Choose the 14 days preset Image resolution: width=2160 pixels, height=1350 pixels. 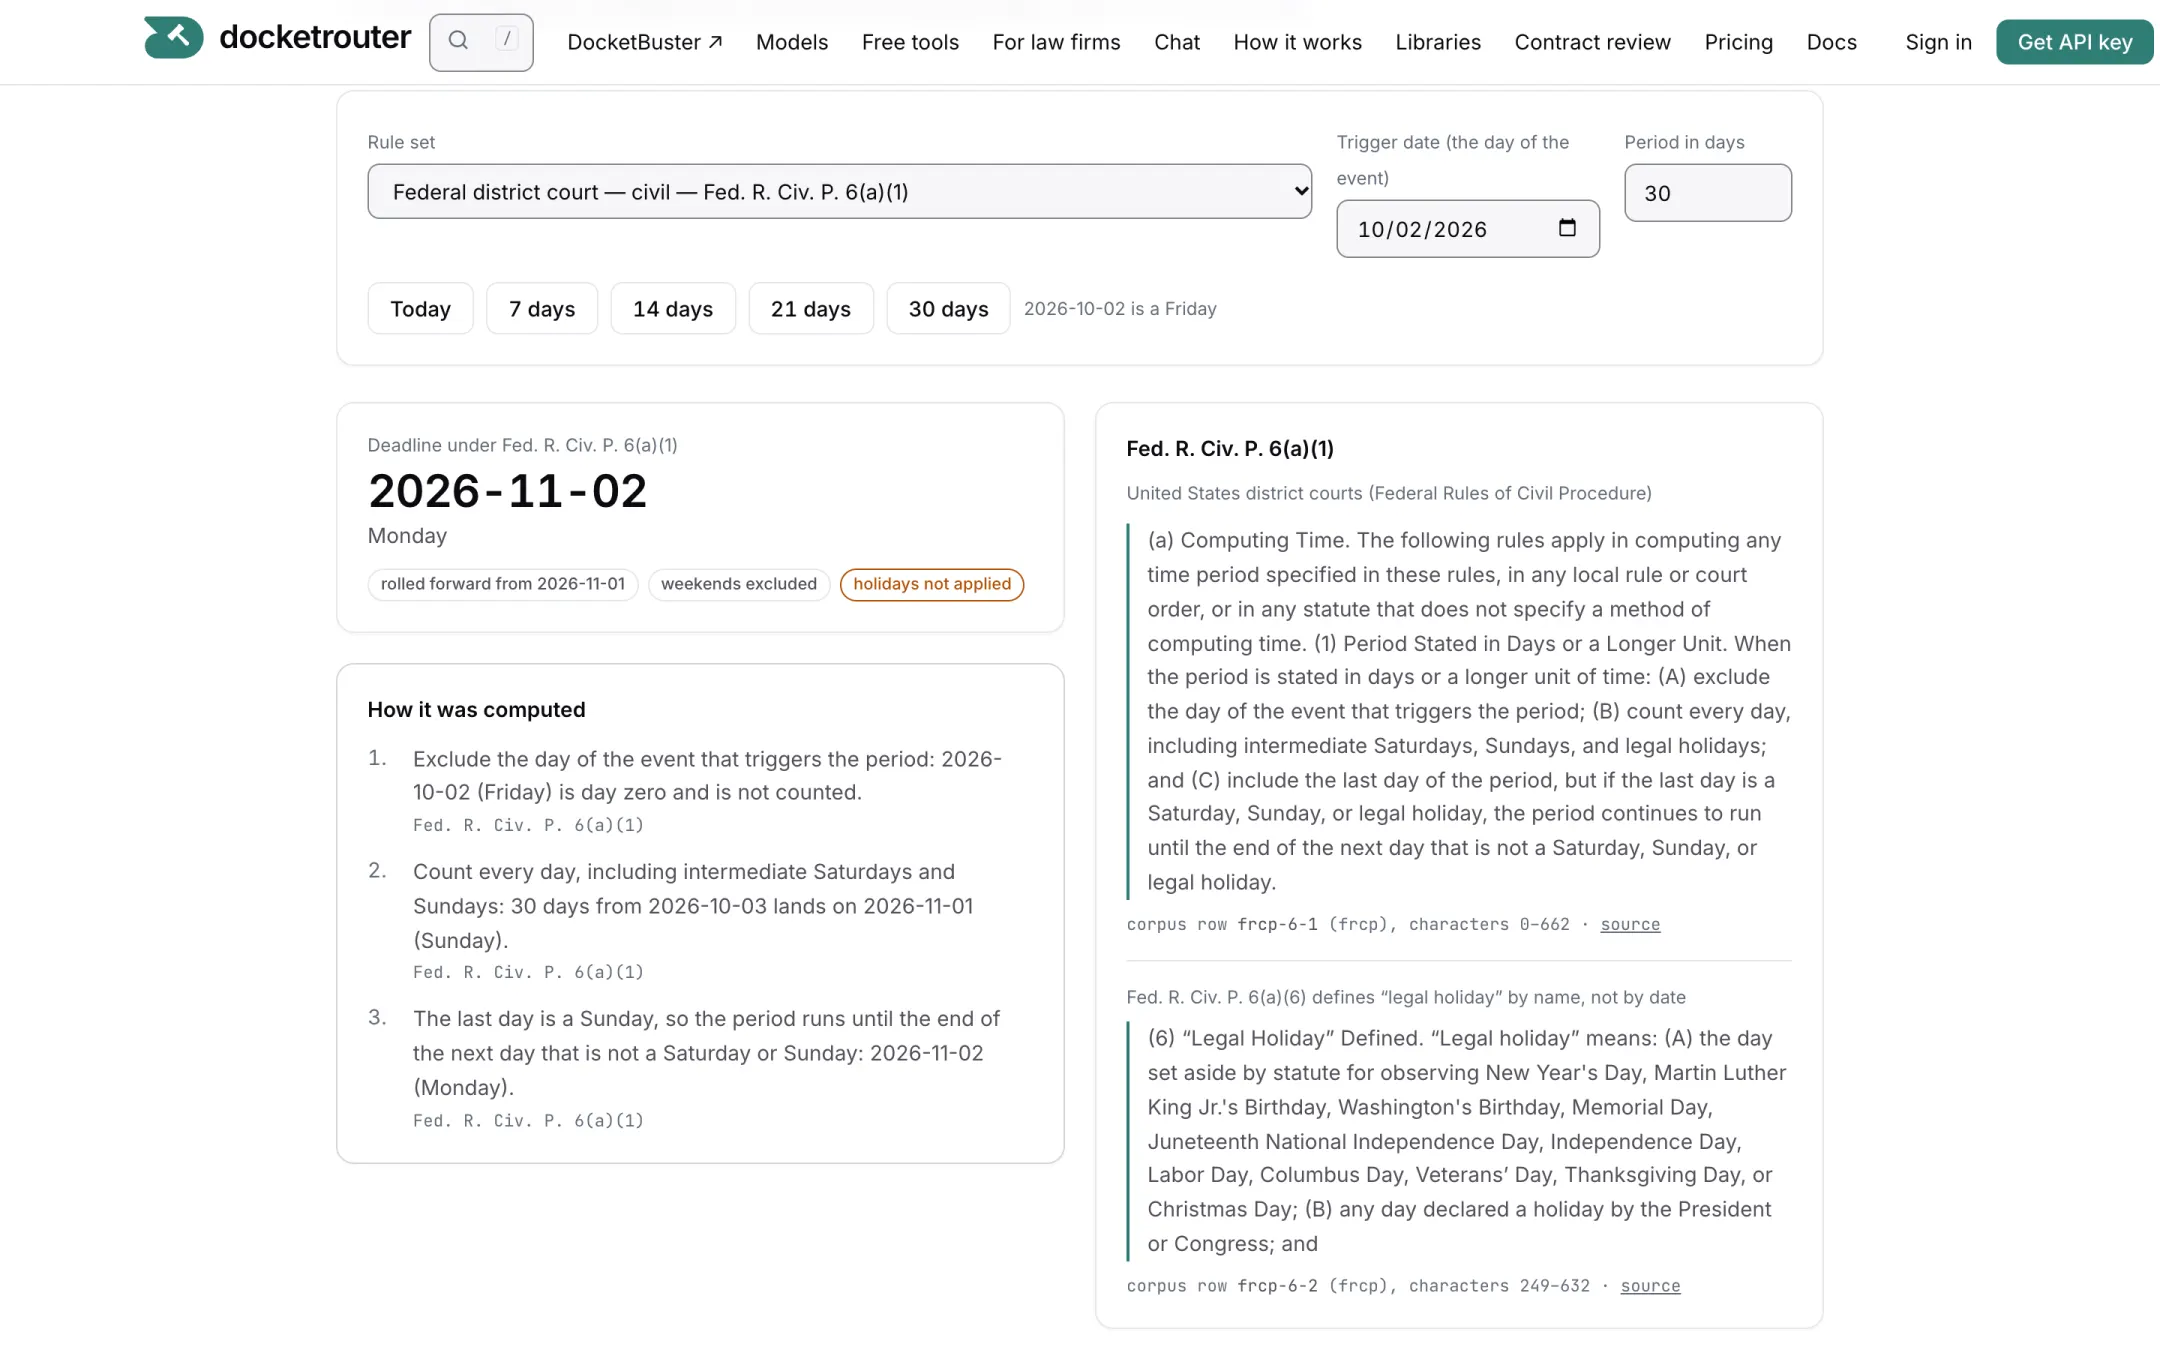tap(673, 308)
